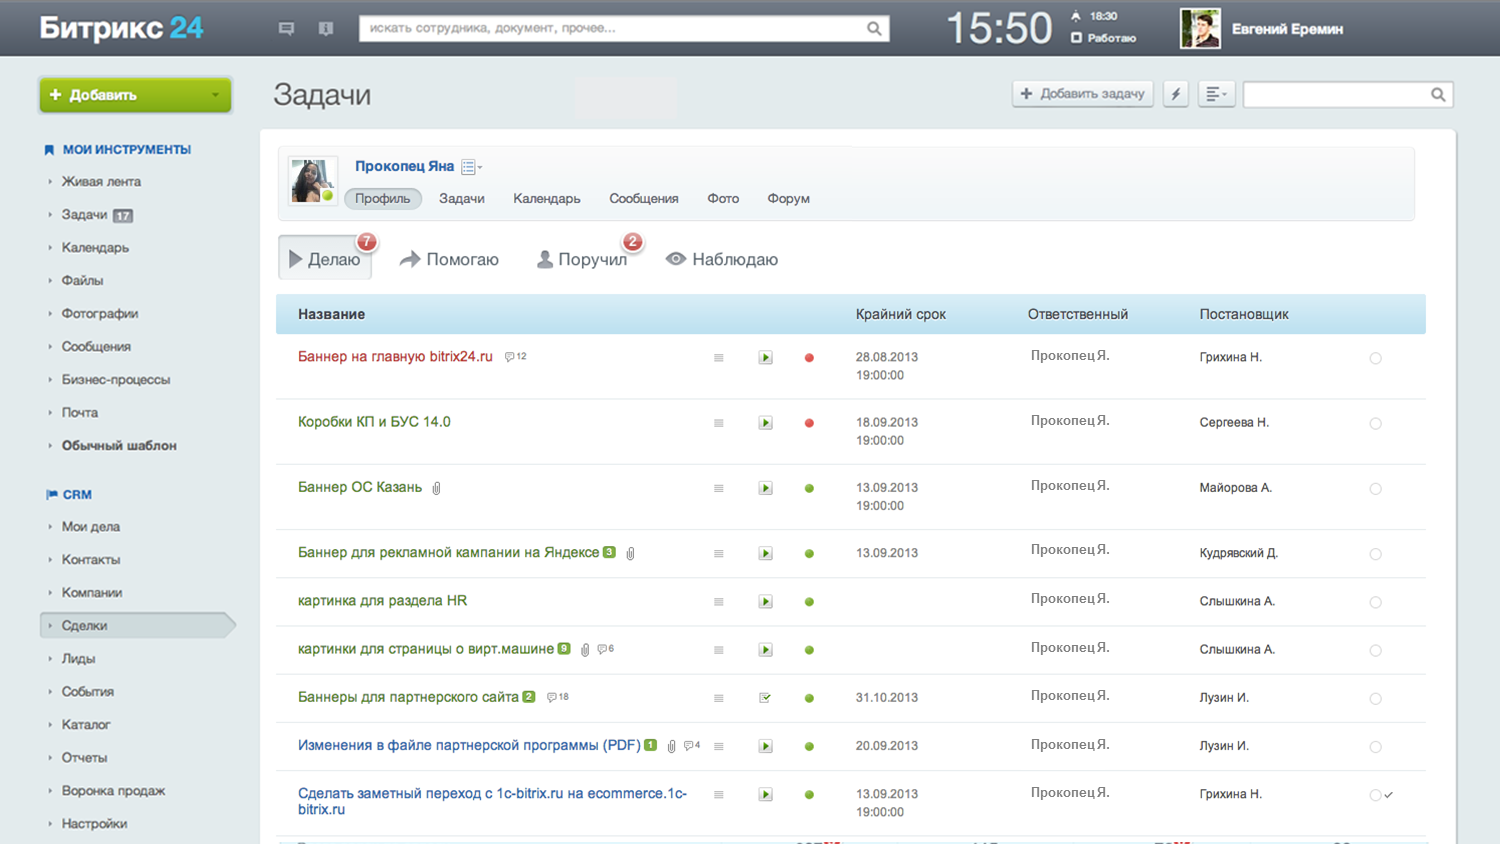
Task: Open row menu for Баннер на главную bitrix24.ru
Action: (718, 358)
